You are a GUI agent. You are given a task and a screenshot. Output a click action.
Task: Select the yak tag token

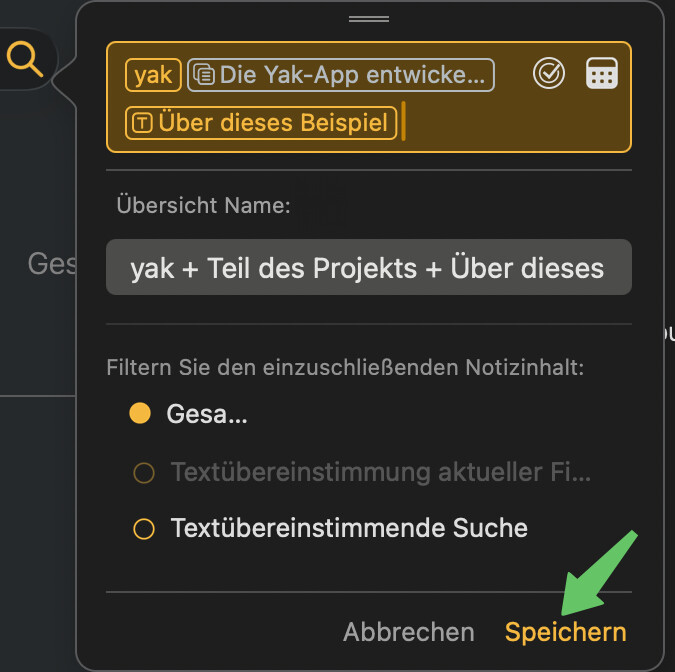tap(153, 75)
